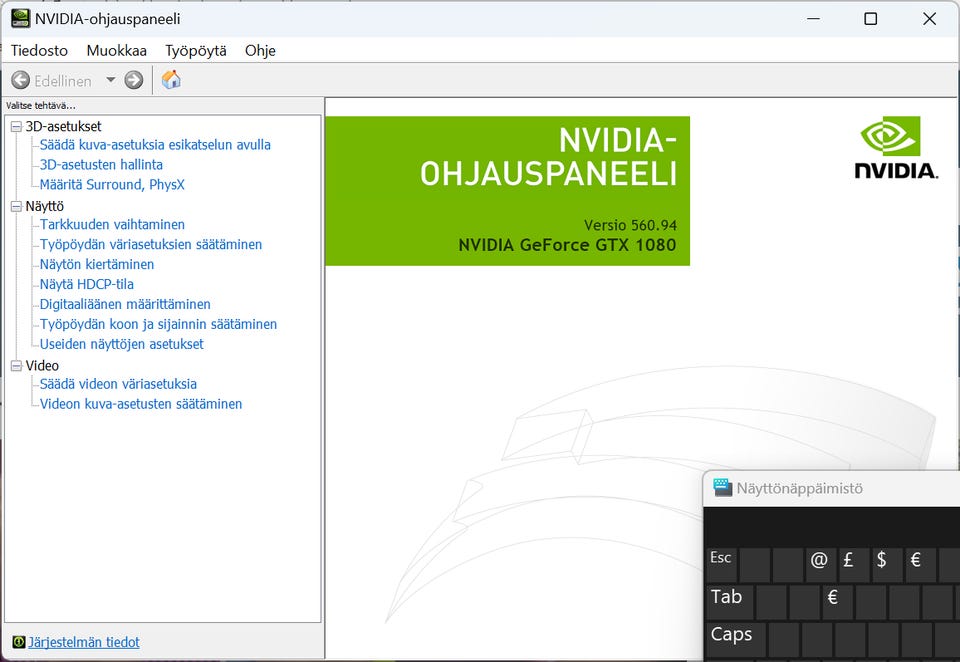Maximize the NVIDIA-ohjauspaneeli window
Image resolution: width=960 pixels, height=662 pixels.
tap(871, 19)
